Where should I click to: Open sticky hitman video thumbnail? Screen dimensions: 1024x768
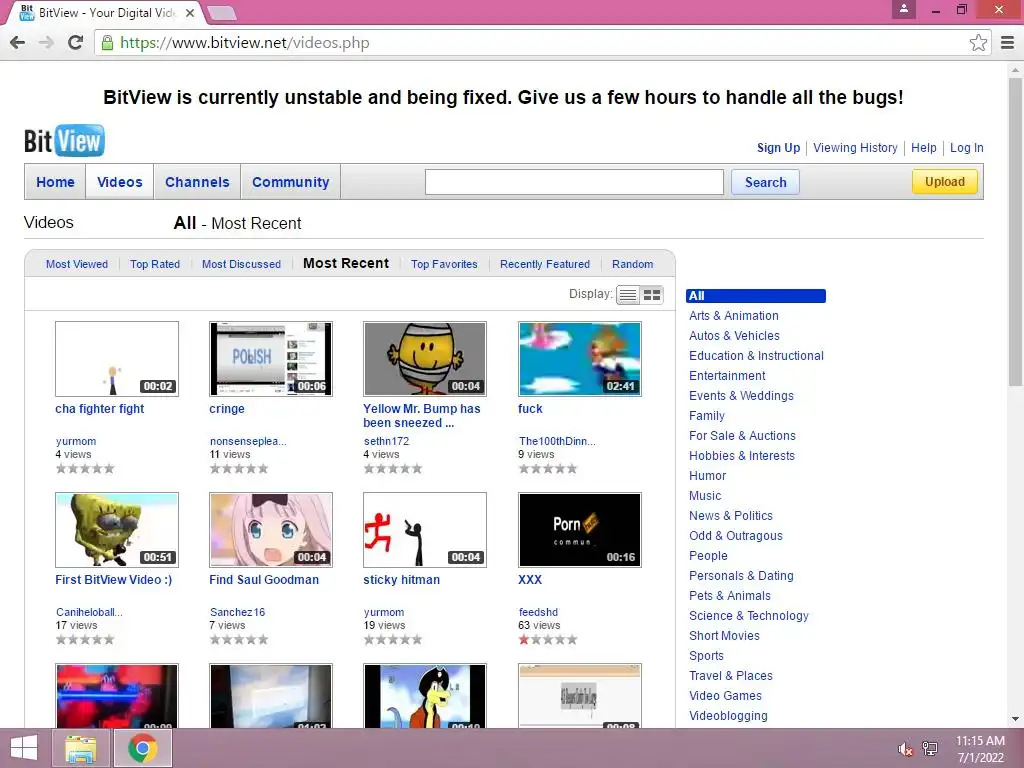click(425, 530)
